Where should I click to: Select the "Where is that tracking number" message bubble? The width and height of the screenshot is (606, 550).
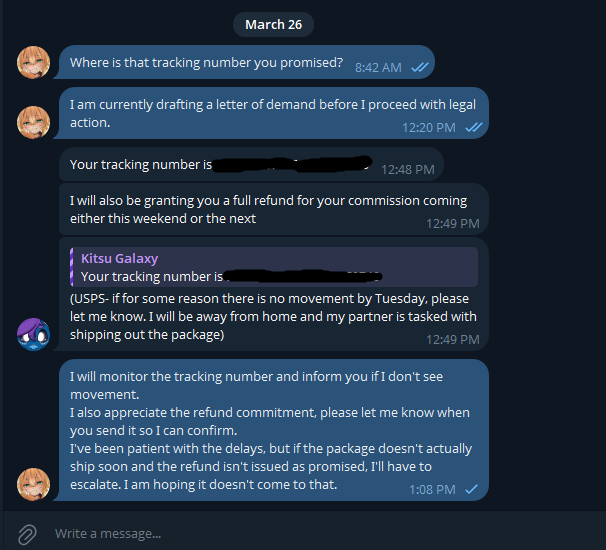(x=206, y=63)
